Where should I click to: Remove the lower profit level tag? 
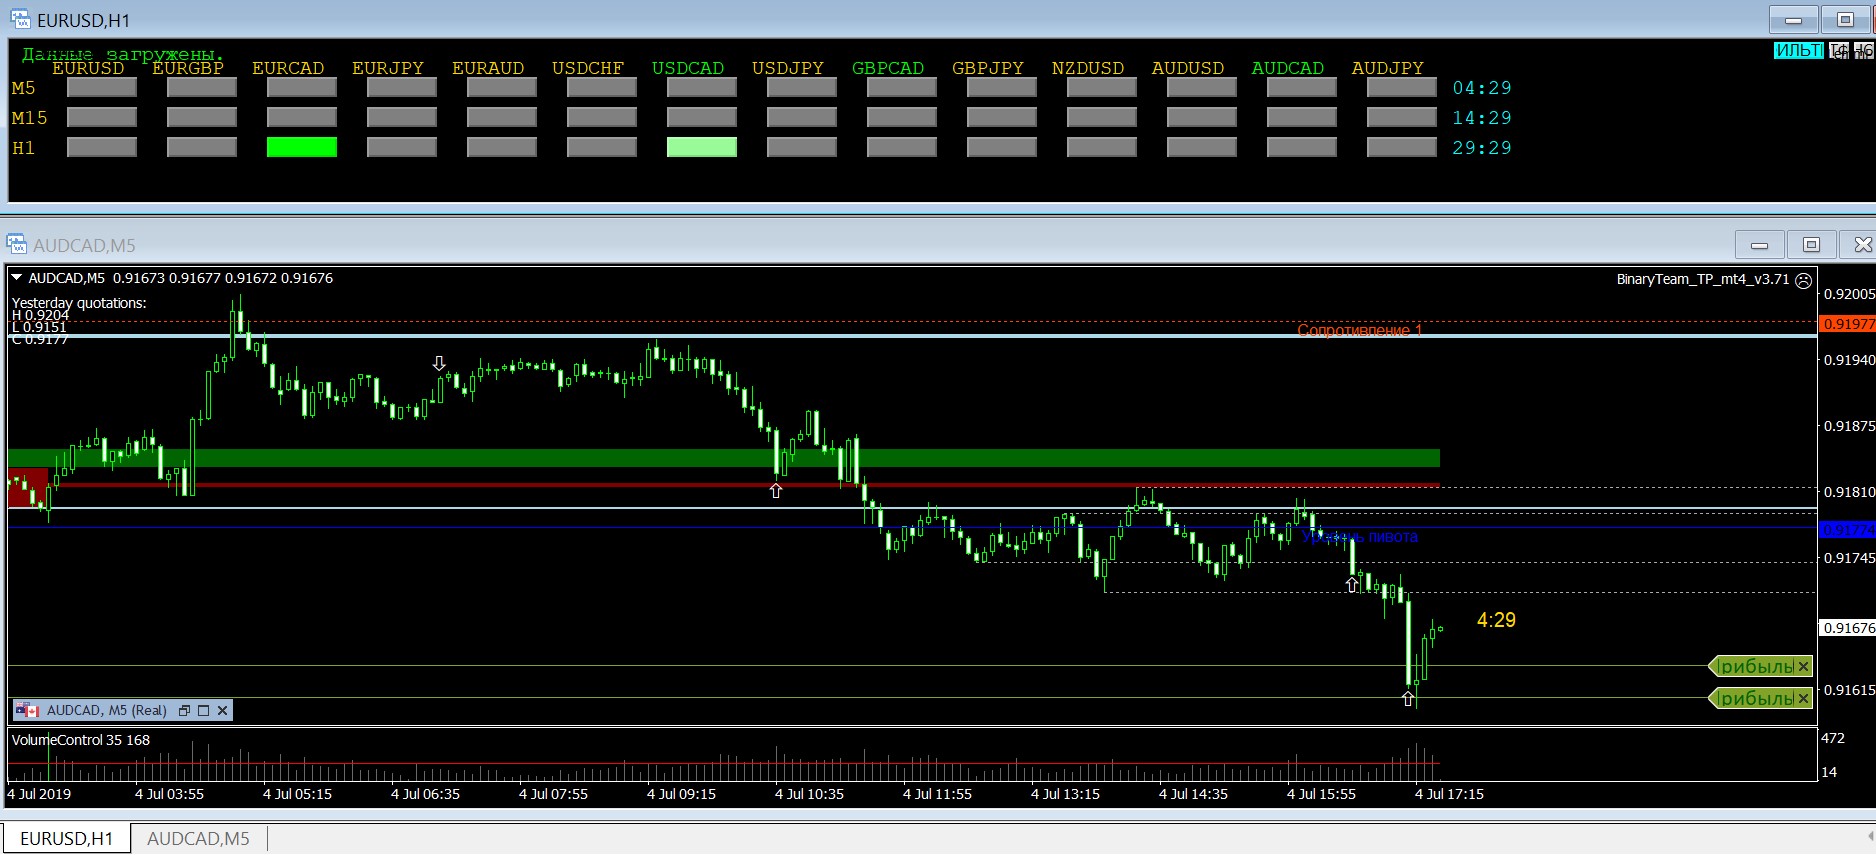pos(1803,698)
